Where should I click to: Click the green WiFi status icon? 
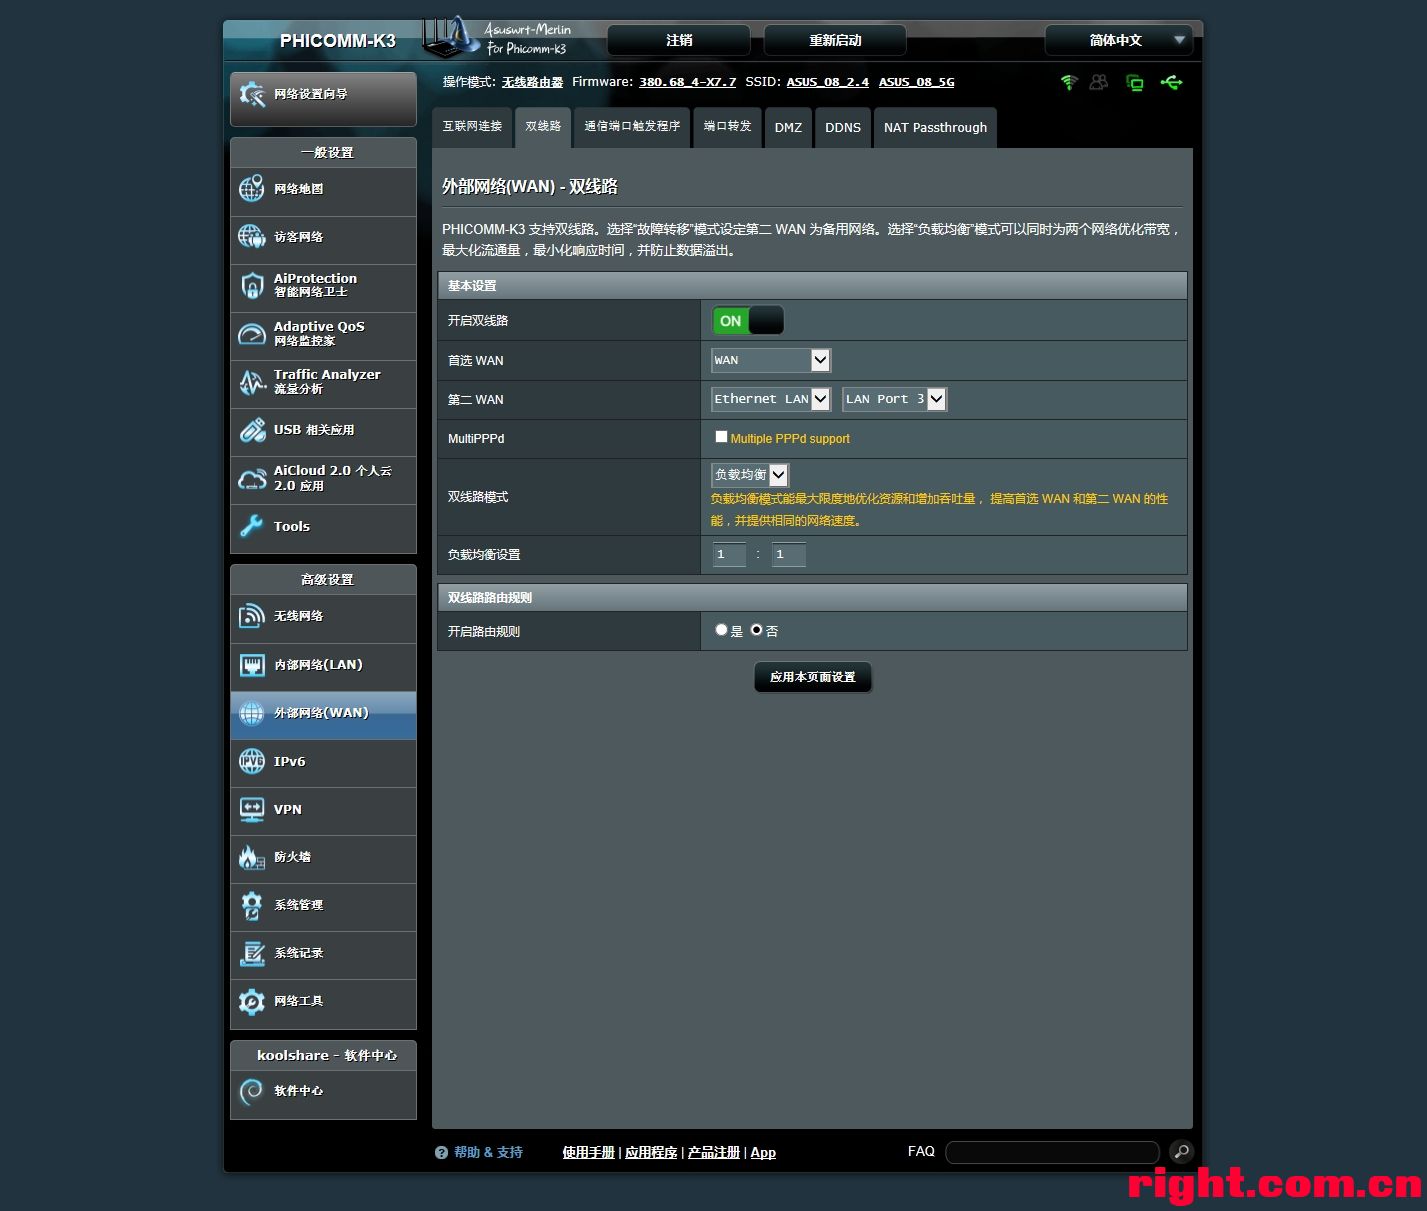[1069, 82]
